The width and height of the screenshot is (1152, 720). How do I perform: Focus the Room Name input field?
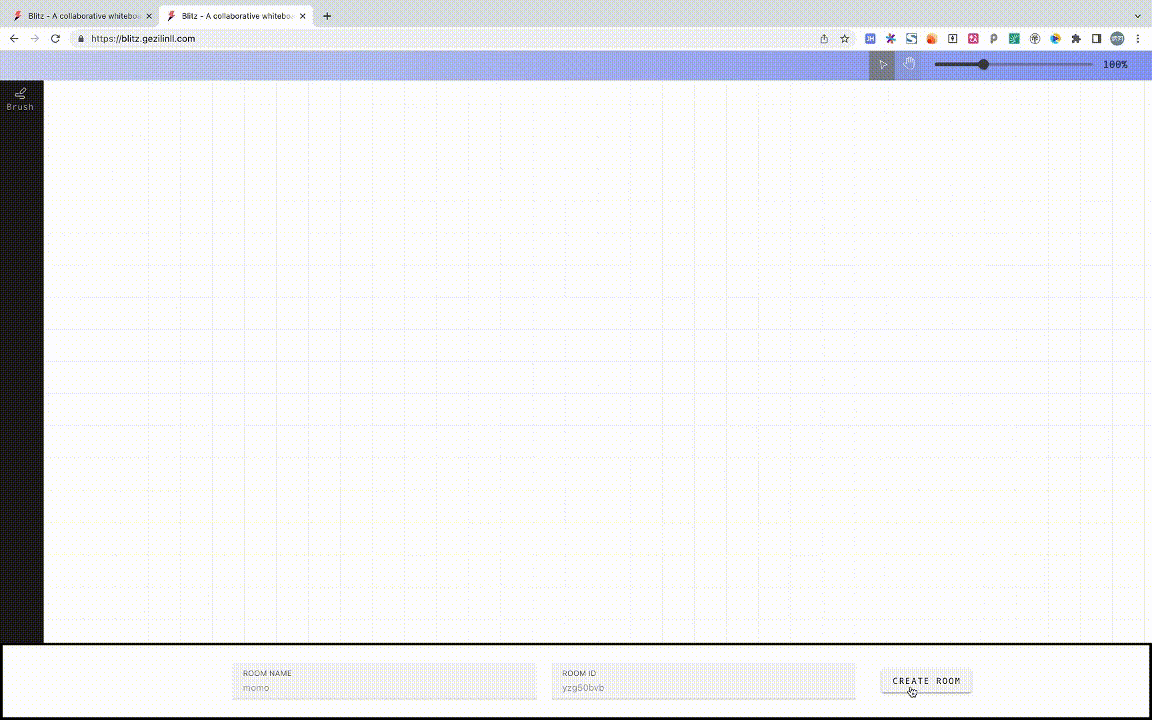(384, 681)
